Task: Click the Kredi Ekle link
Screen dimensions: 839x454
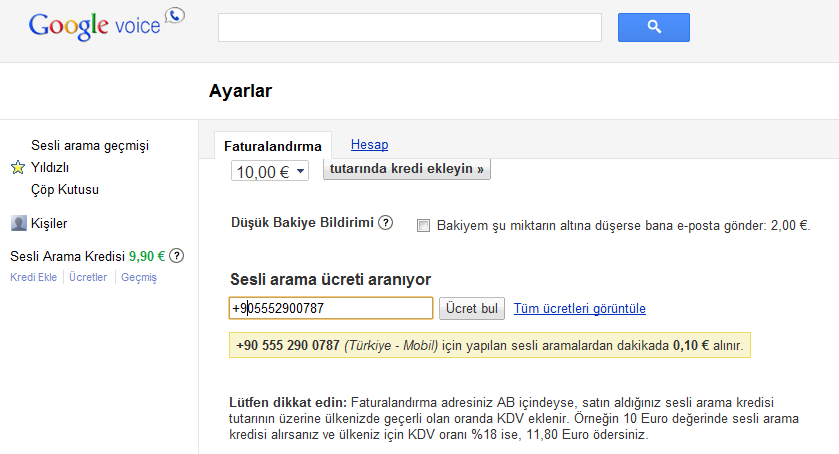Action: point(33,277)
